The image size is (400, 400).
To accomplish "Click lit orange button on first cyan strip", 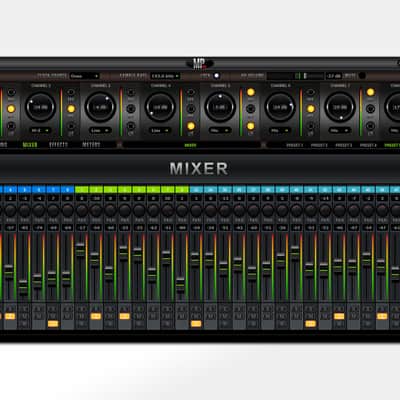I will [x=196, y=323].
